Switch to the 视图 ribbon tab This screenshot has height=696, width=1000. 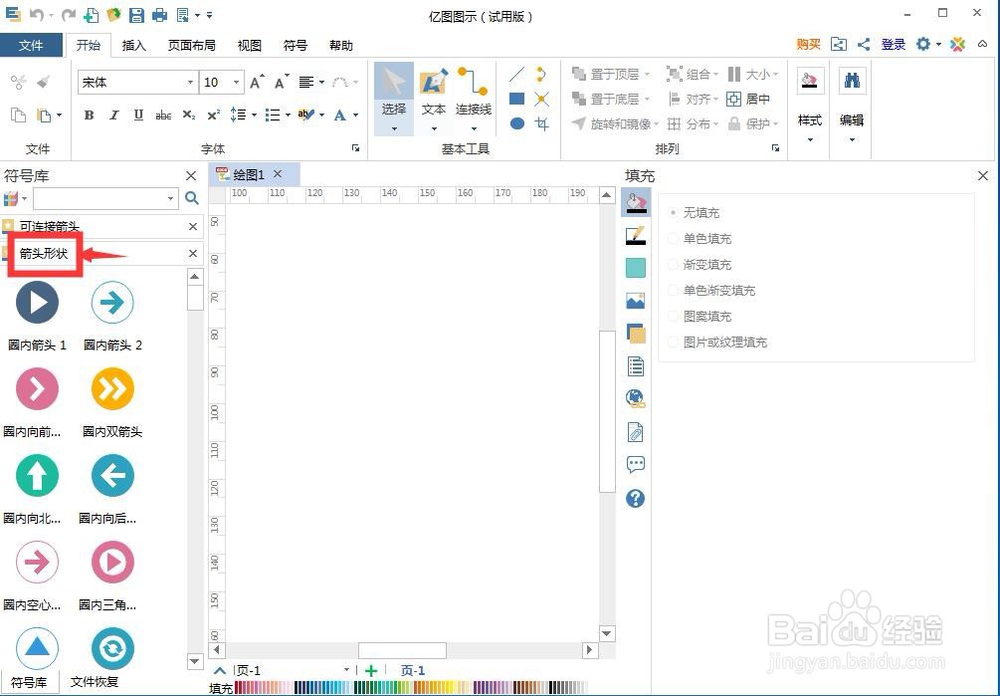(x=249, y=45)
